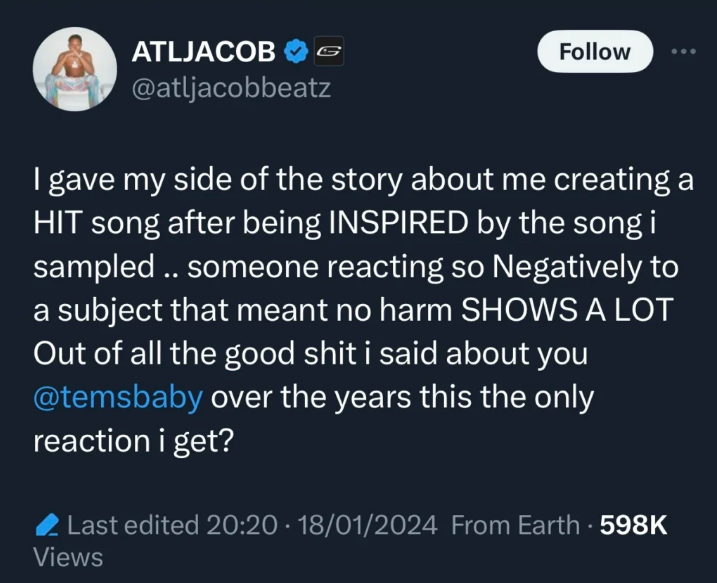Viewport: 717px width, 583px height.
Task: Click the blue verified checkmark badge
Action: (x=297, y=52)
